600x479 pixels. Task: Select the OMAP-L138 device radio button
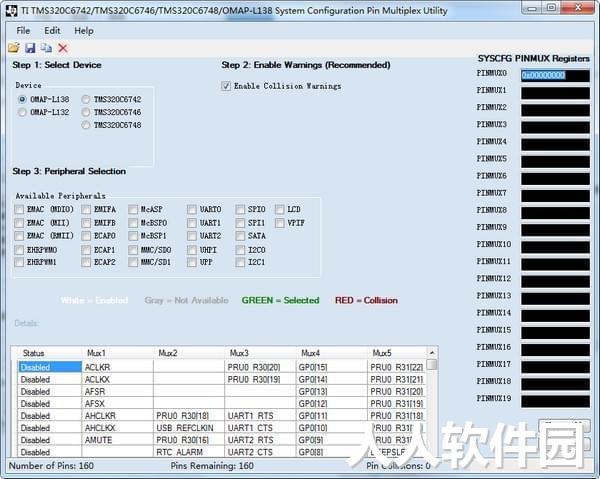click(22, 99)
